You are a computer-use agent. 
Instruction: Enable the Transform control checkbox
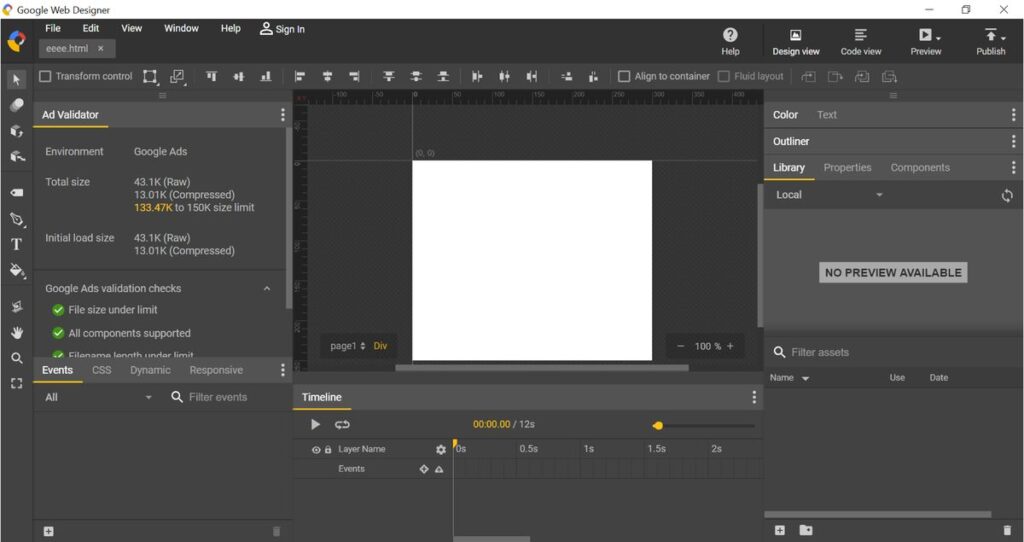45,76
